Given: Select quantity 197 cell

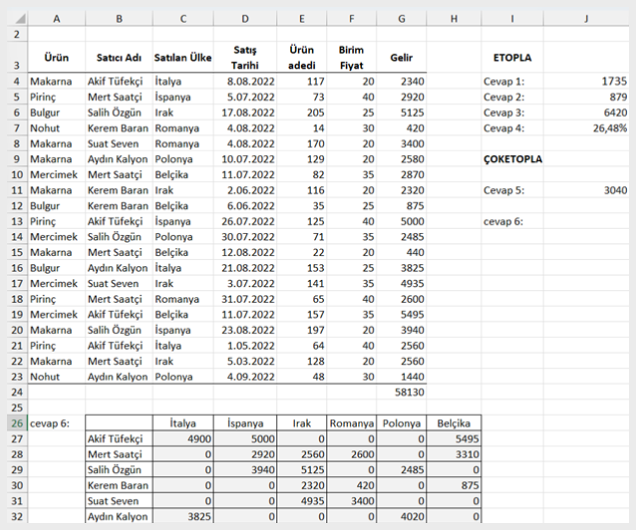Looking at the screenshot, I should point(301,330).
